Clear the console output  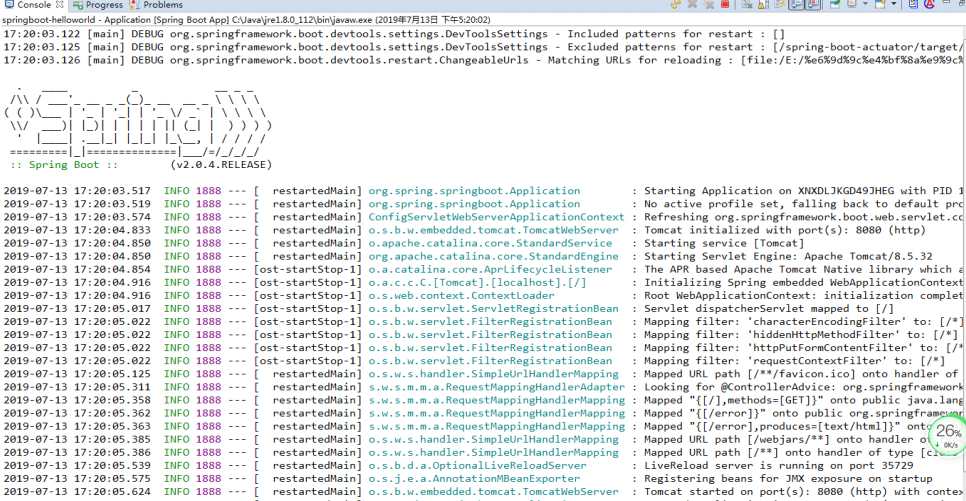tap(747, 4)
